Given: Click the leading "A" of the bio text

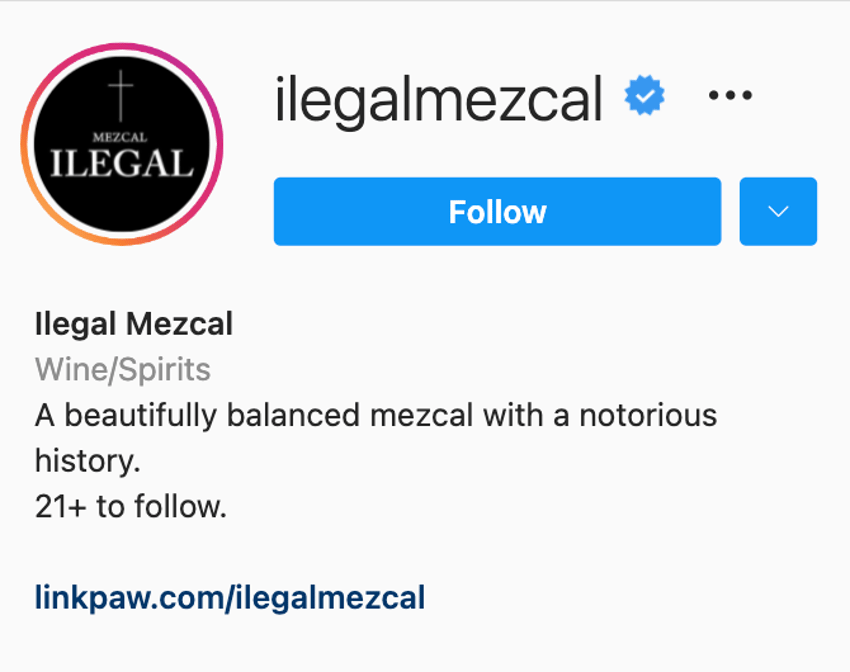Looking at the screenshot, I should tap(45, 416).
